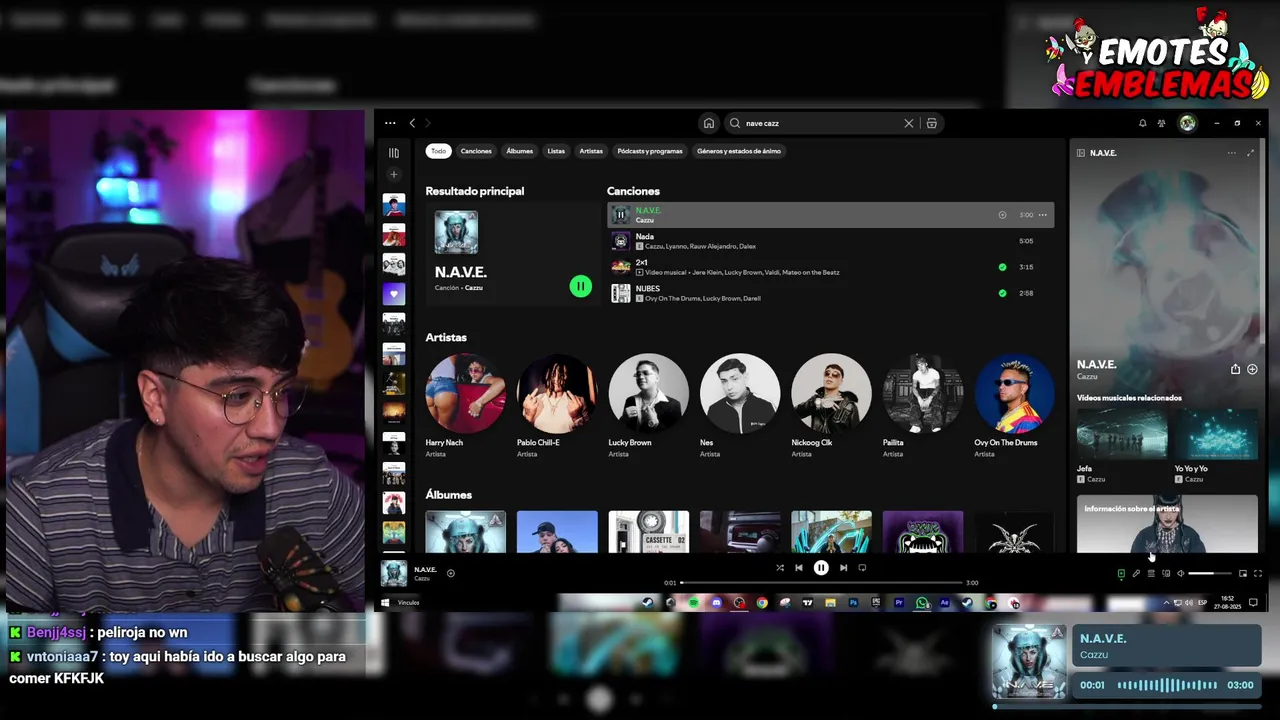Screen dimensions: 1280x720
Task: Select the Listas filter chip
Action: [556, 151]
